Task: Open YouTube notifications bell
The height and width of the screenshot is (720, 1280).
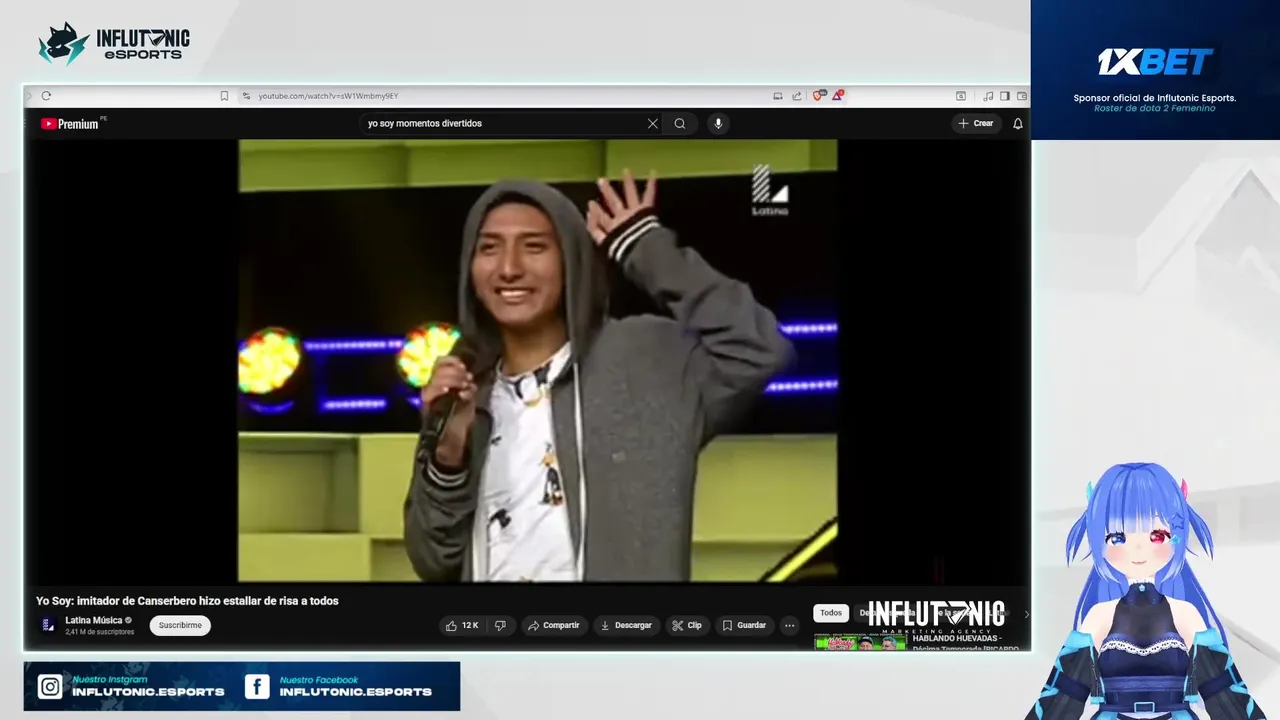Action: point(1018,124)
